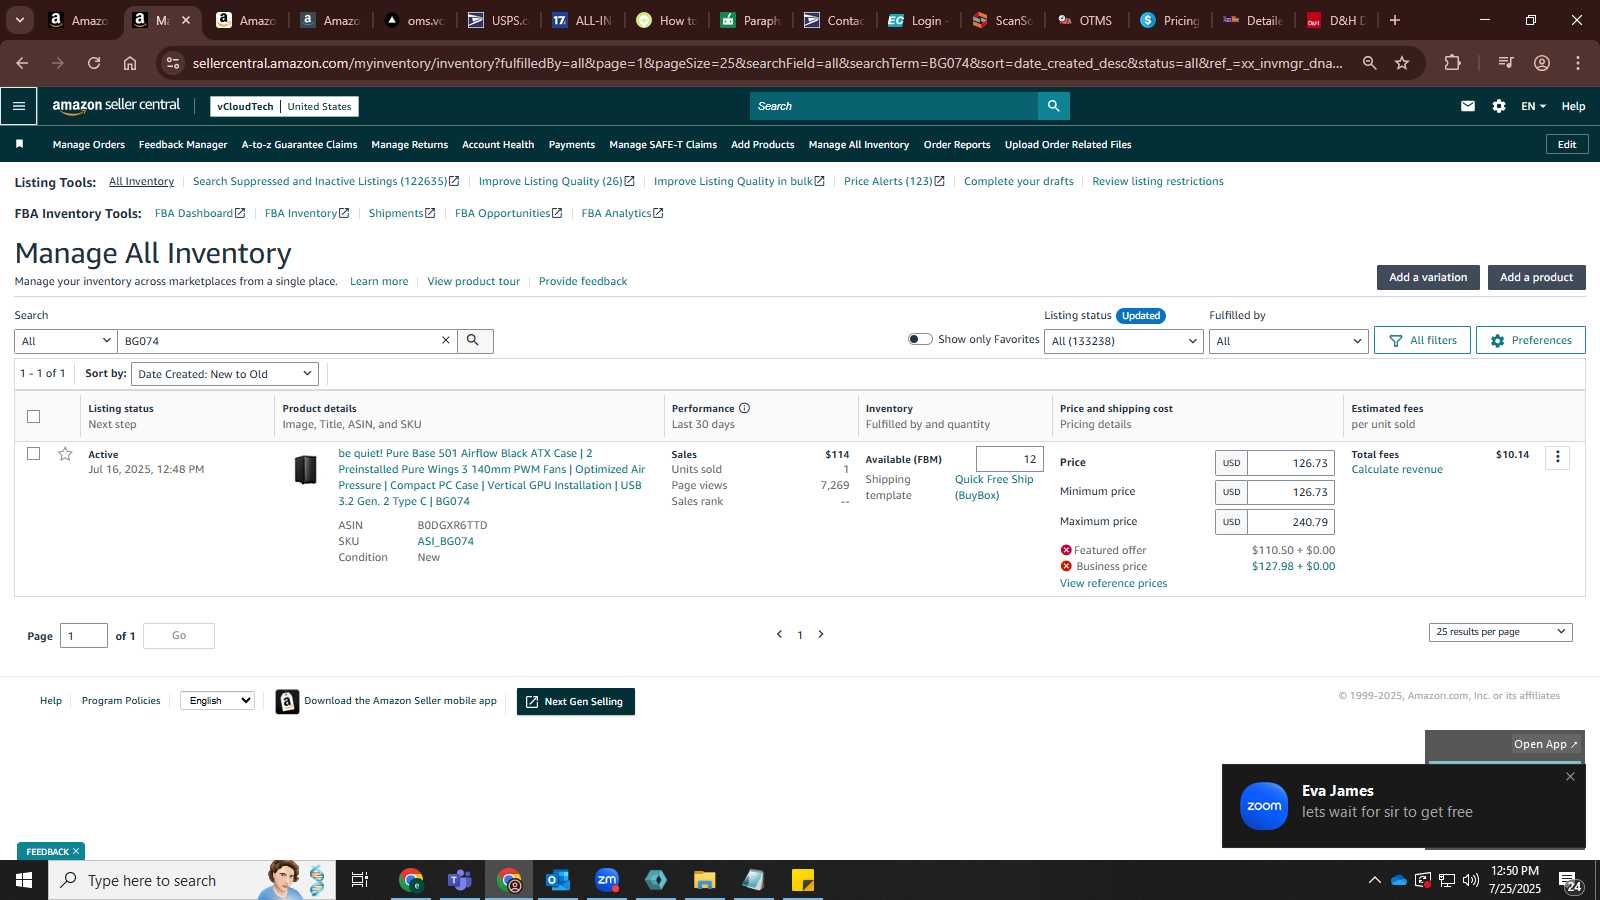Open the Listing status All (133238) dropdown

point(1124,341)
